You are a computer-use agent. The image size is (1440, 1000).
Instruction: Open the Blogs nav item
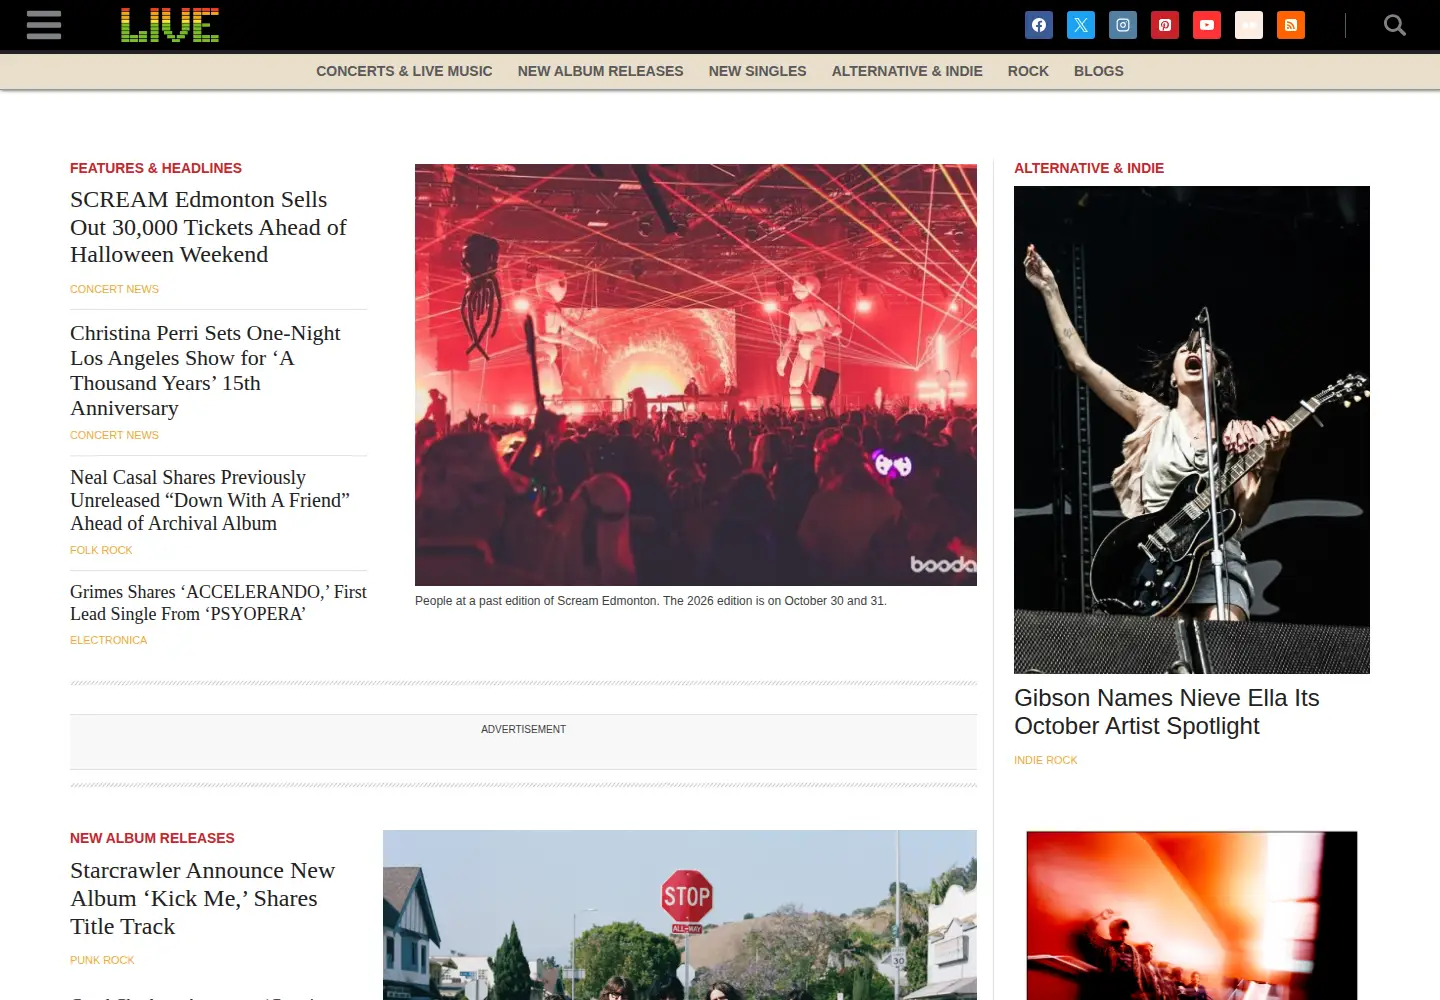point(1098,71)
